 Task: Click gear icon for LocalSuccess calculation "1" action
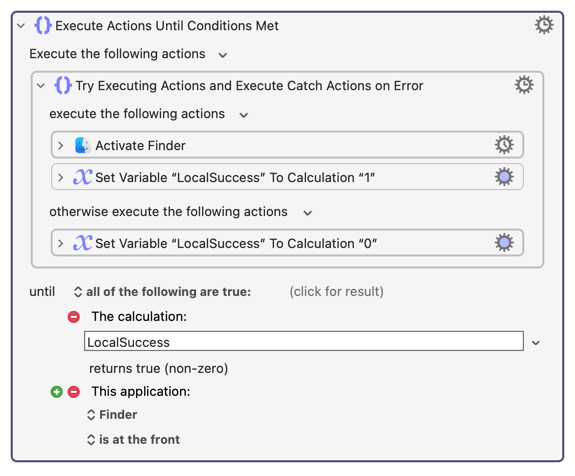(504, 177)
